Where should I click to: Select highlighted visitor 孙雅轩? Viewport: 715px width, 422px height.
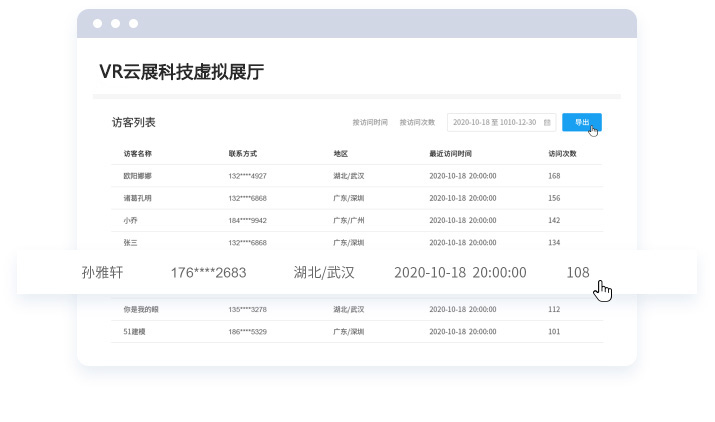pyautogui.click(x=102, y=272)
